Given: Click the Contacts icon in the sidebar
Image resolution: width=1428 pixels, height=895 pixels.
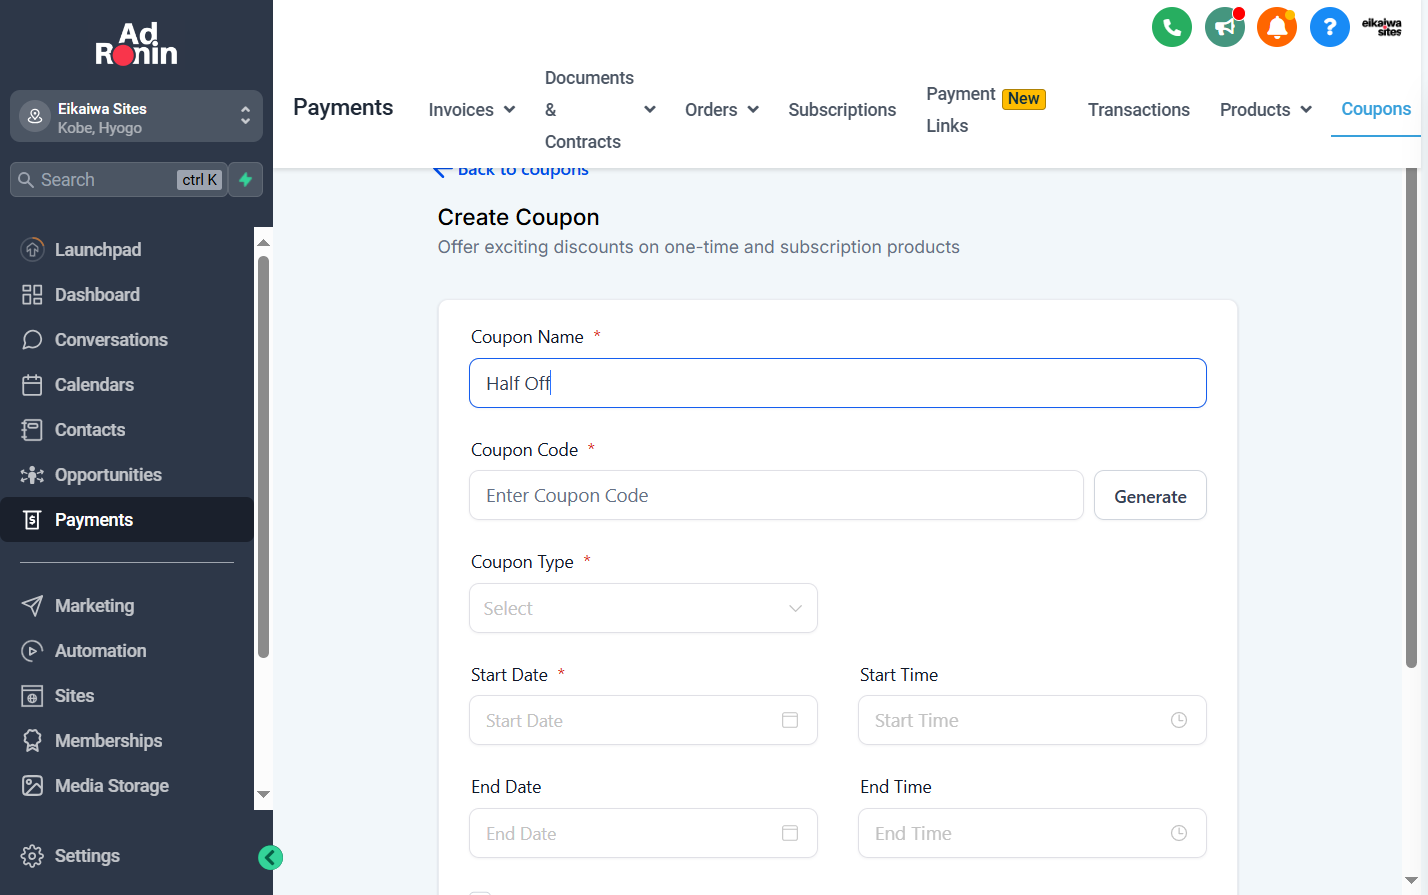Looking at the screenshot, I should [x=32, y=429].
